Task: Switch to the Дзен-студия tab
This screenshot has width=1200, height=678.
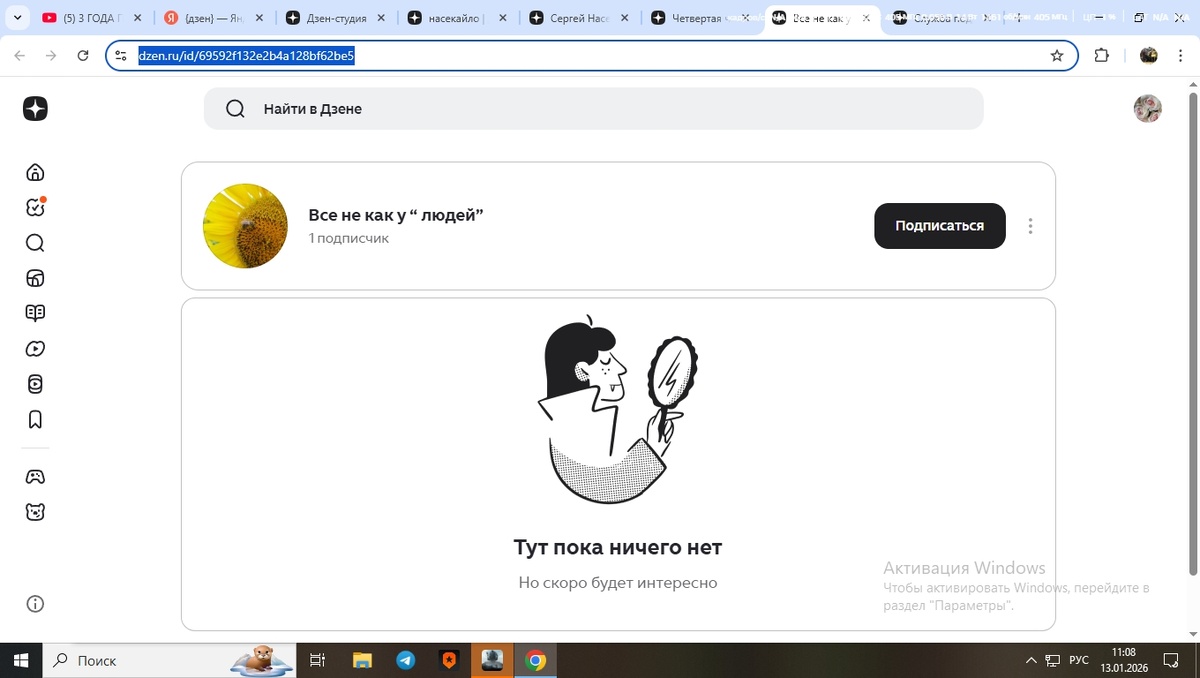Action: tap(334, 18)
